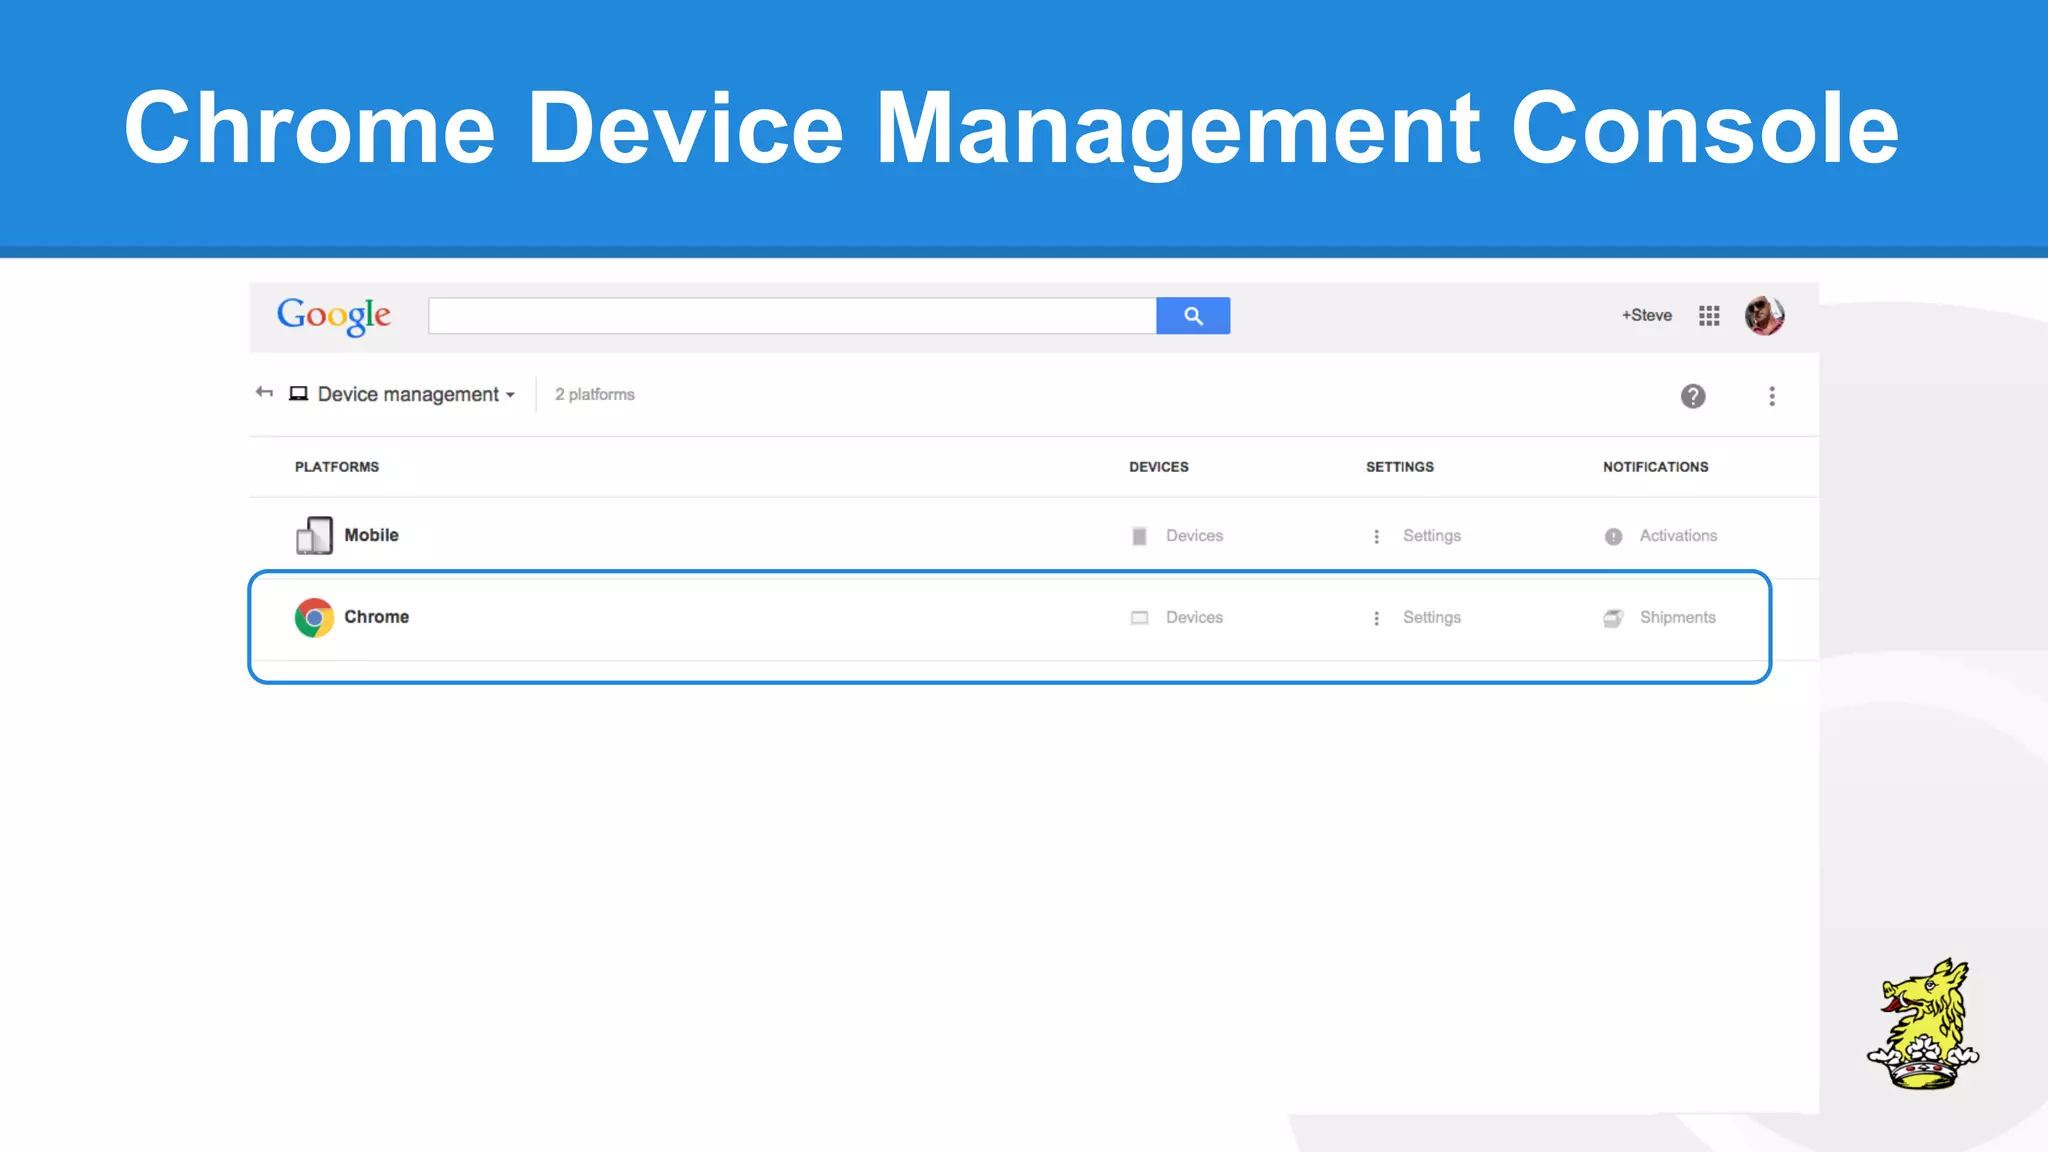Open the account profile avatar
The width and height of the screenshot is (2048, 1152).
(x=1765, y=316)
